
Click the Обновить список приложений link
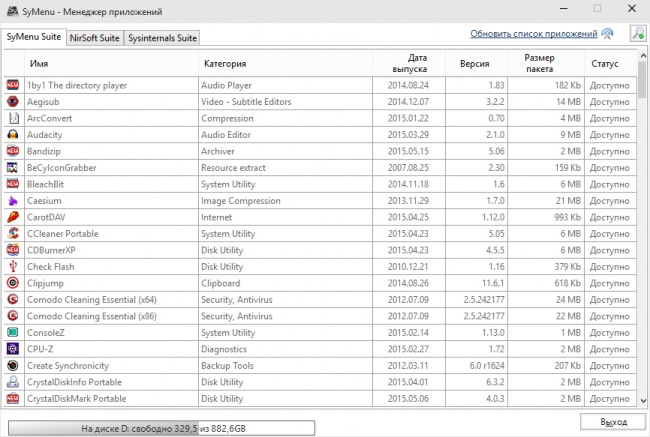point(534,34)
